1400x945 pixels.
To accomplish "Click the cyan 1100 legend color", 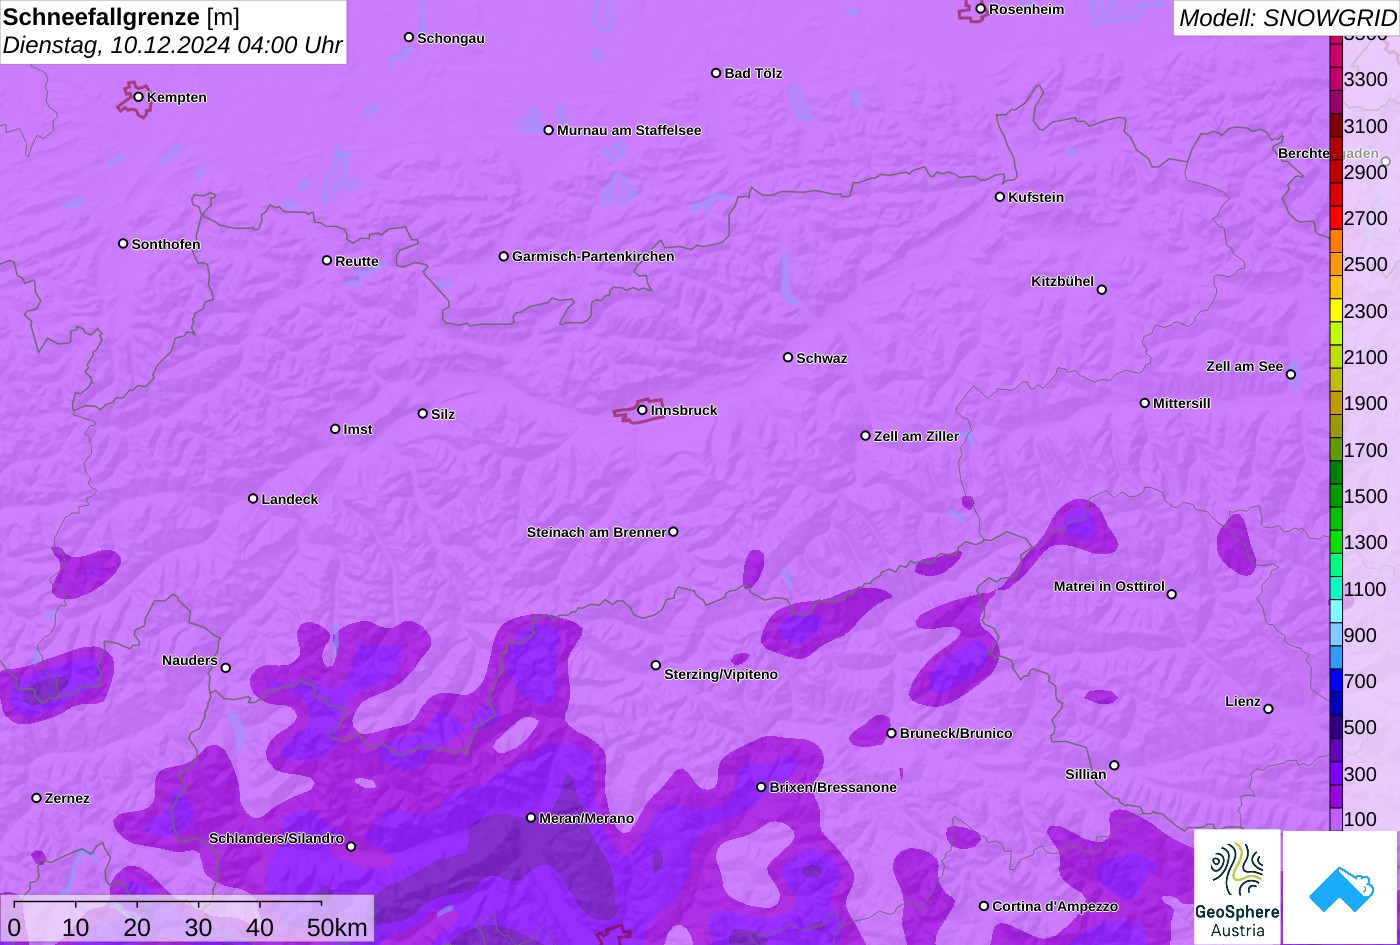I will click(x=1336, y=589).
